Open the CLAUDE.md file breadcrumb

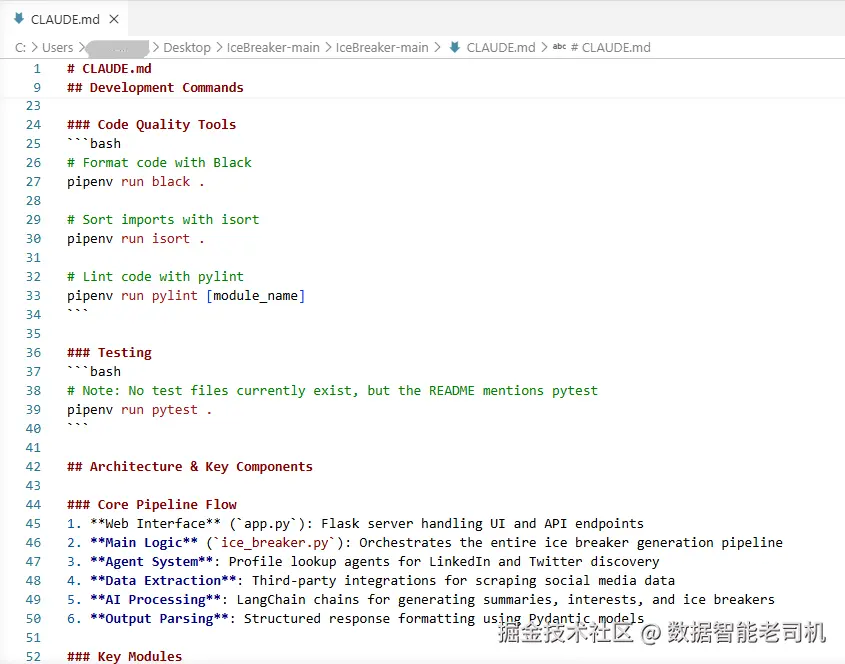501,47
